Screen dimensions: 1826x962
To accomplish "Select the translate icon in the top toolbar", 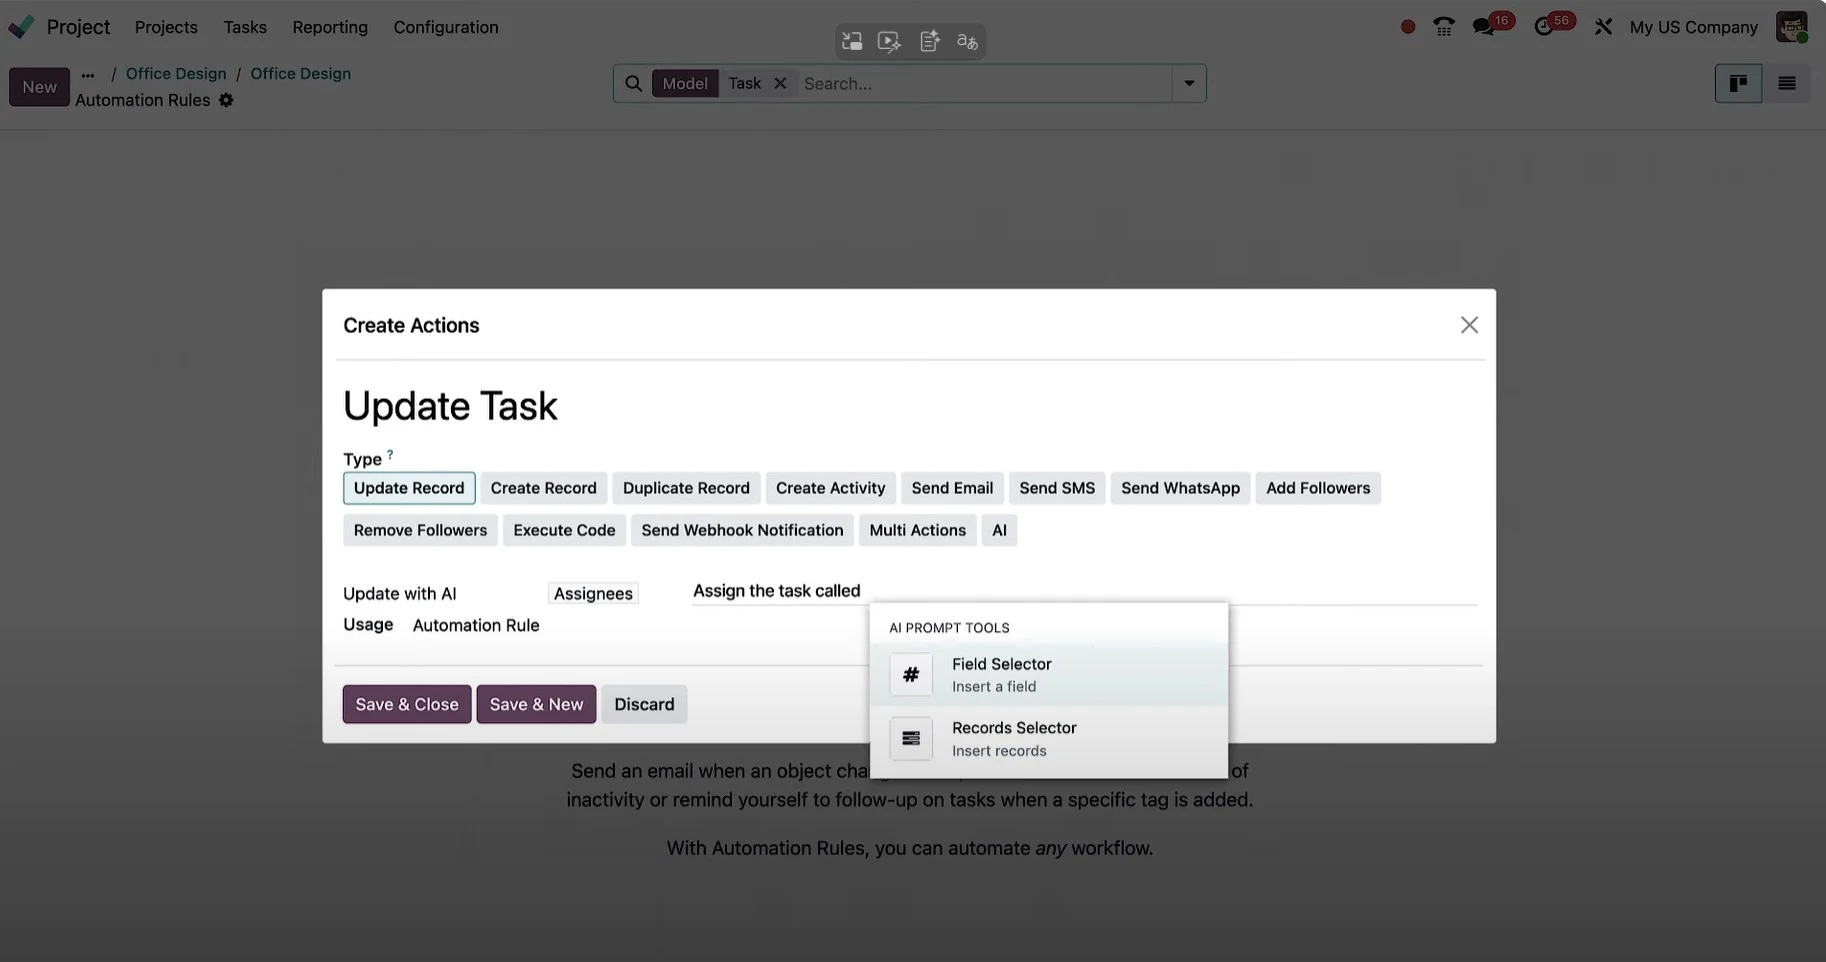I will click(x=966, y=41).
